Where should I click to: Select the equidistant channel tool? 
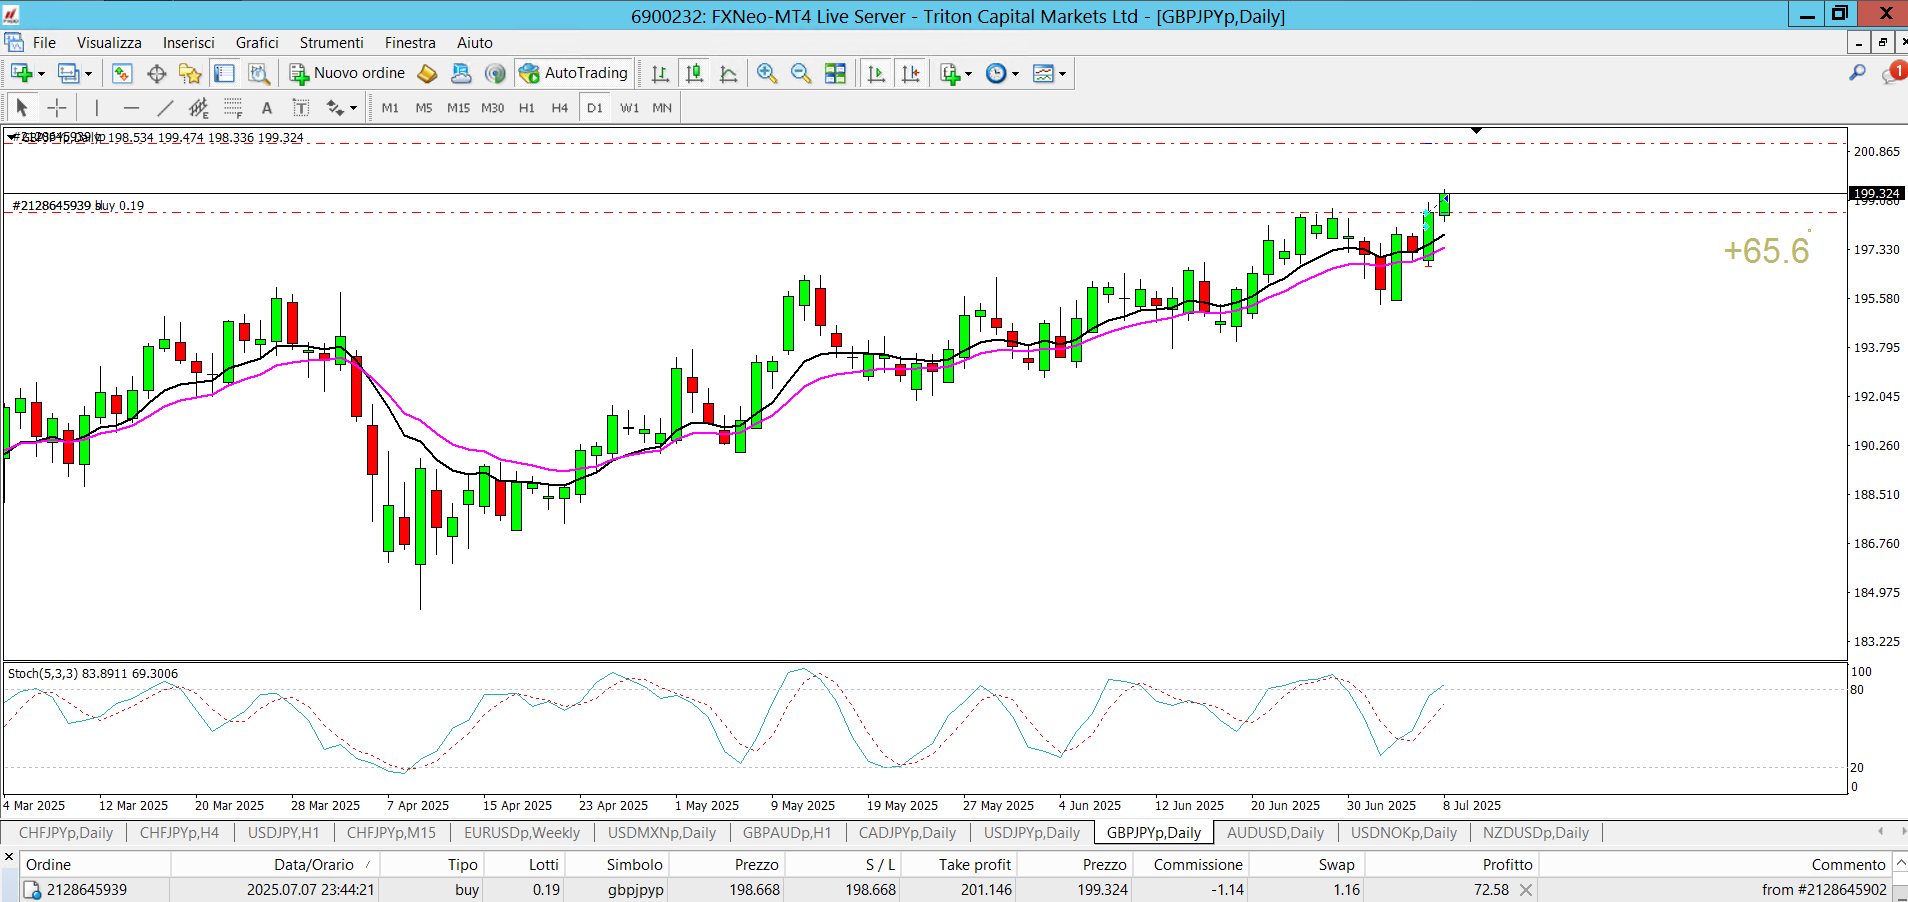coord(199,107)
